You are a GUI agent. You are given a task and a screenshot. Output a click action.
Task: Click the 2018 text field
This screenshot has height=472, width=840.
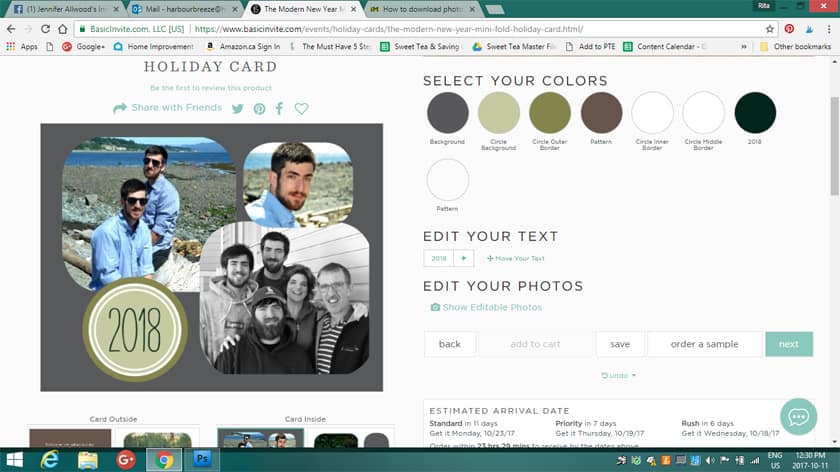click(x=439, y=258)
